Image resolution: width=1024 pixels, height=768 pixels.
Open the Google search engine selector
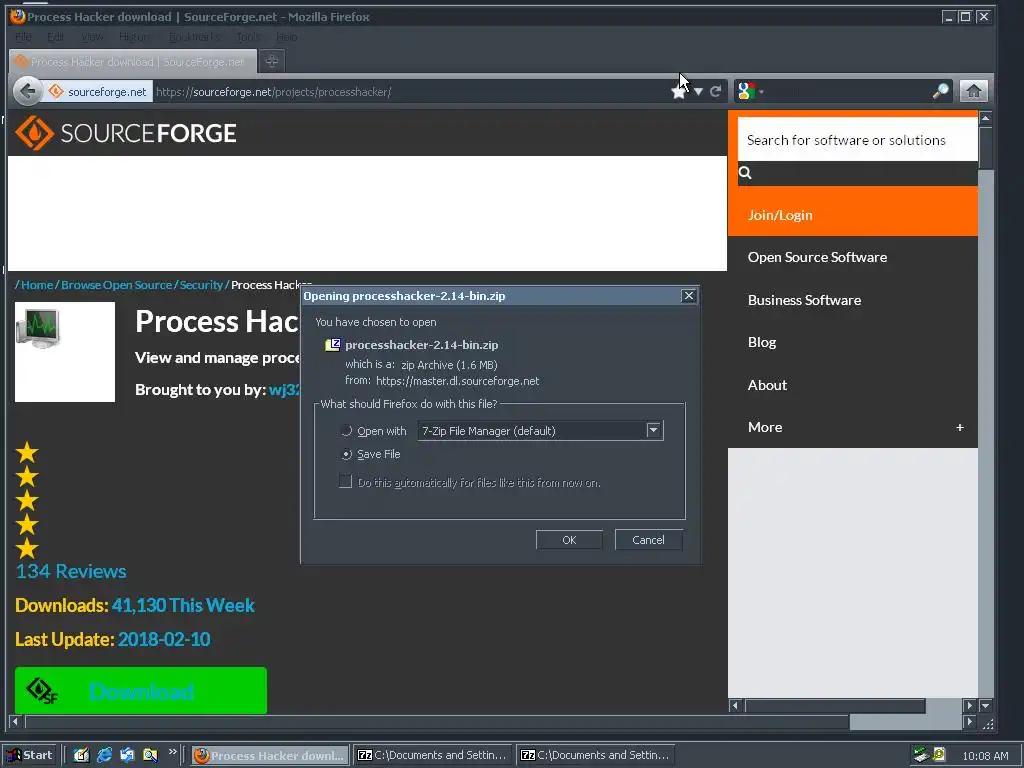(x=750, y=91)
